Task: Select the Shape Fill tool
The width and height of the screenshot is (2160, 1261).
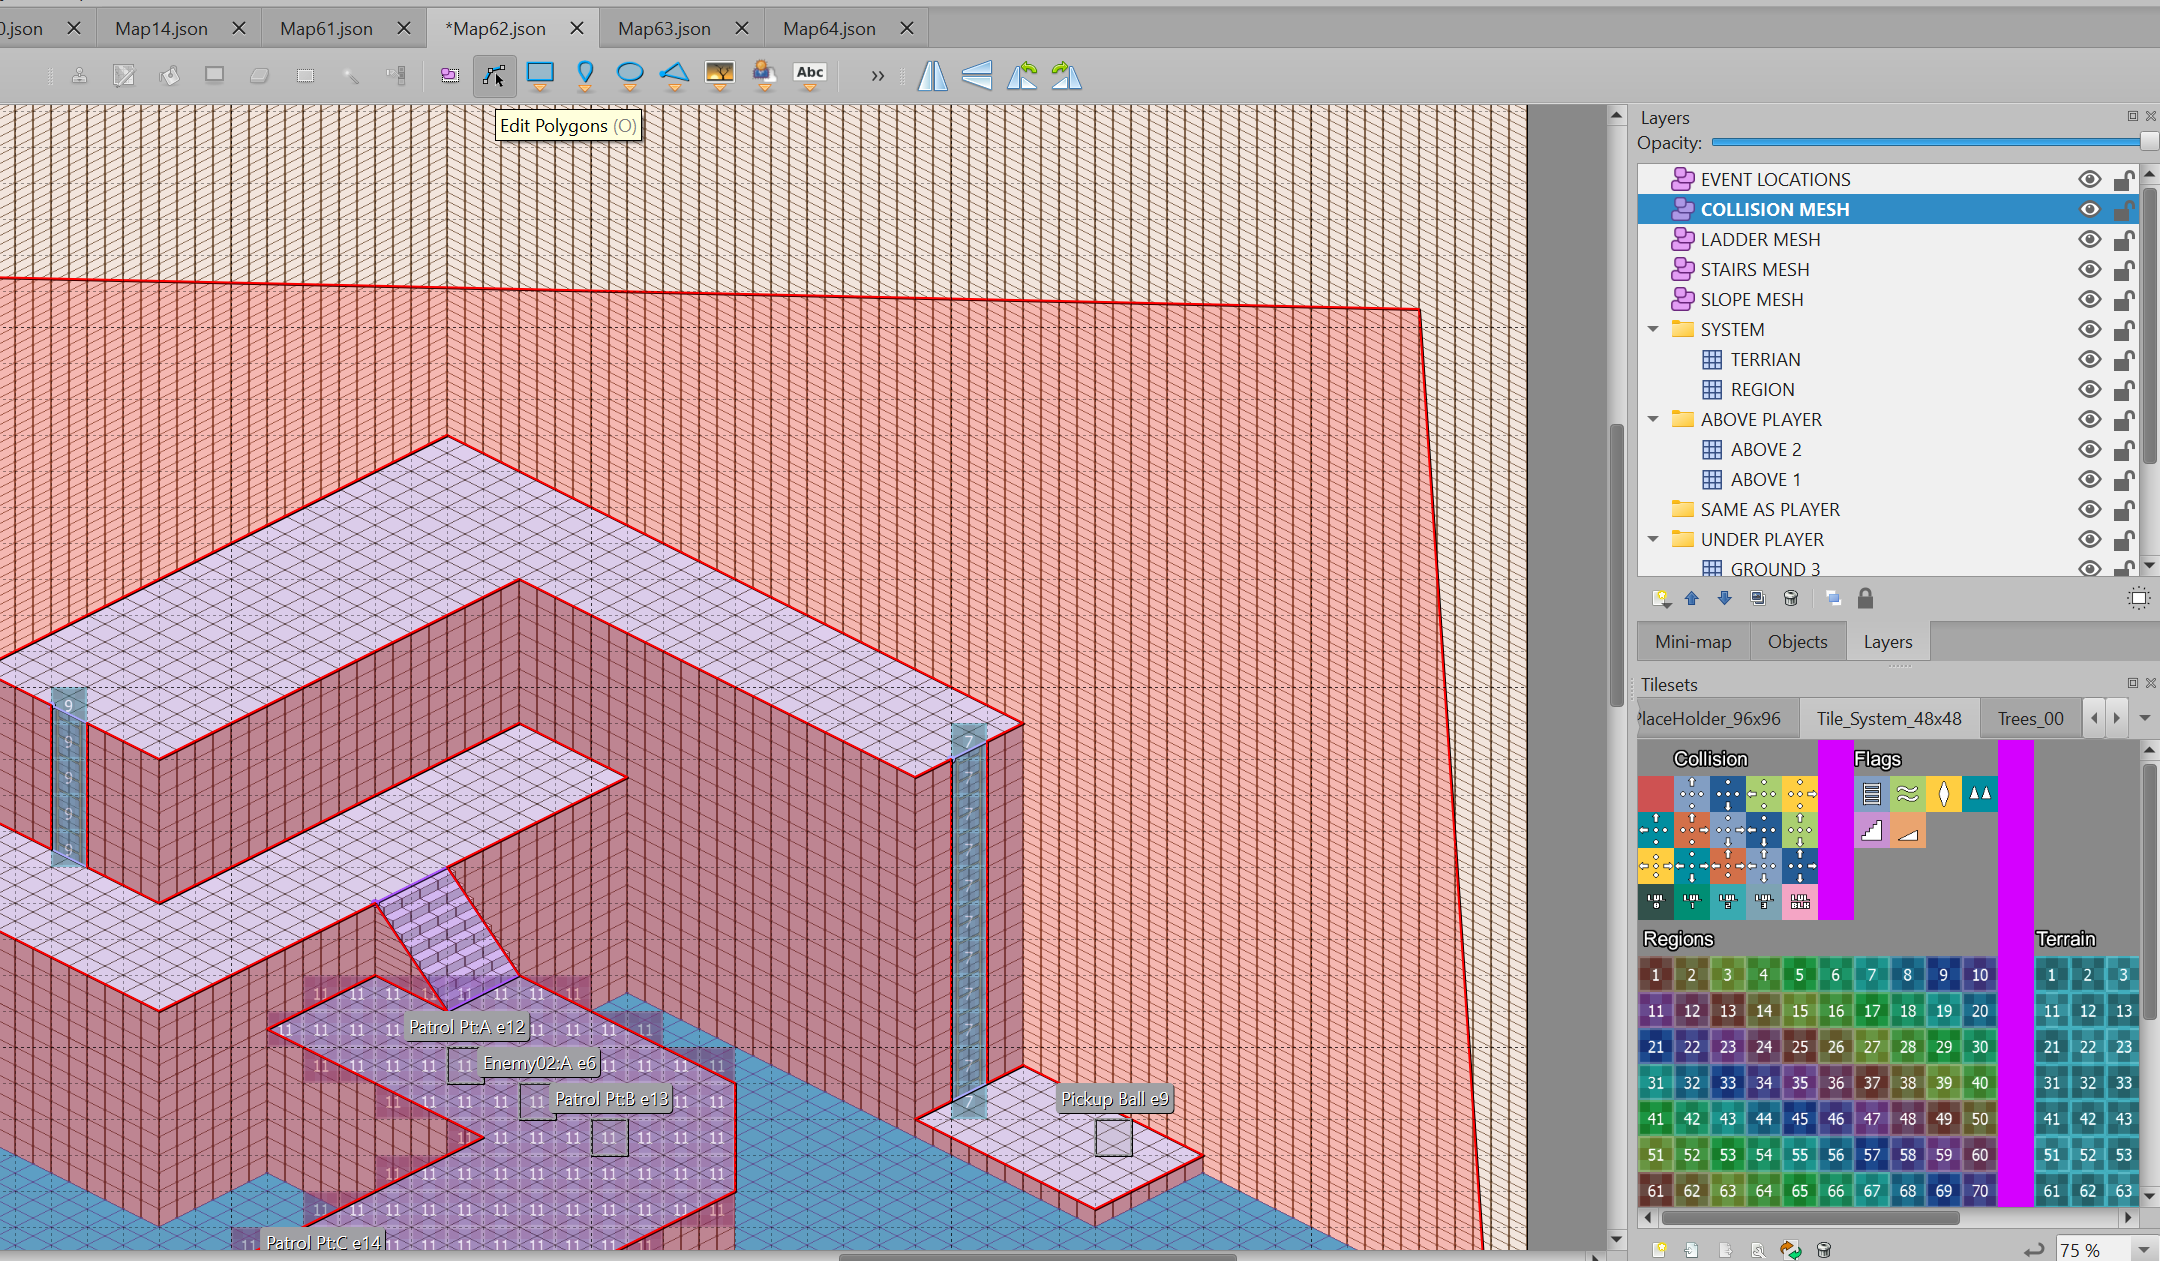Action: click(x=214, y=75)
